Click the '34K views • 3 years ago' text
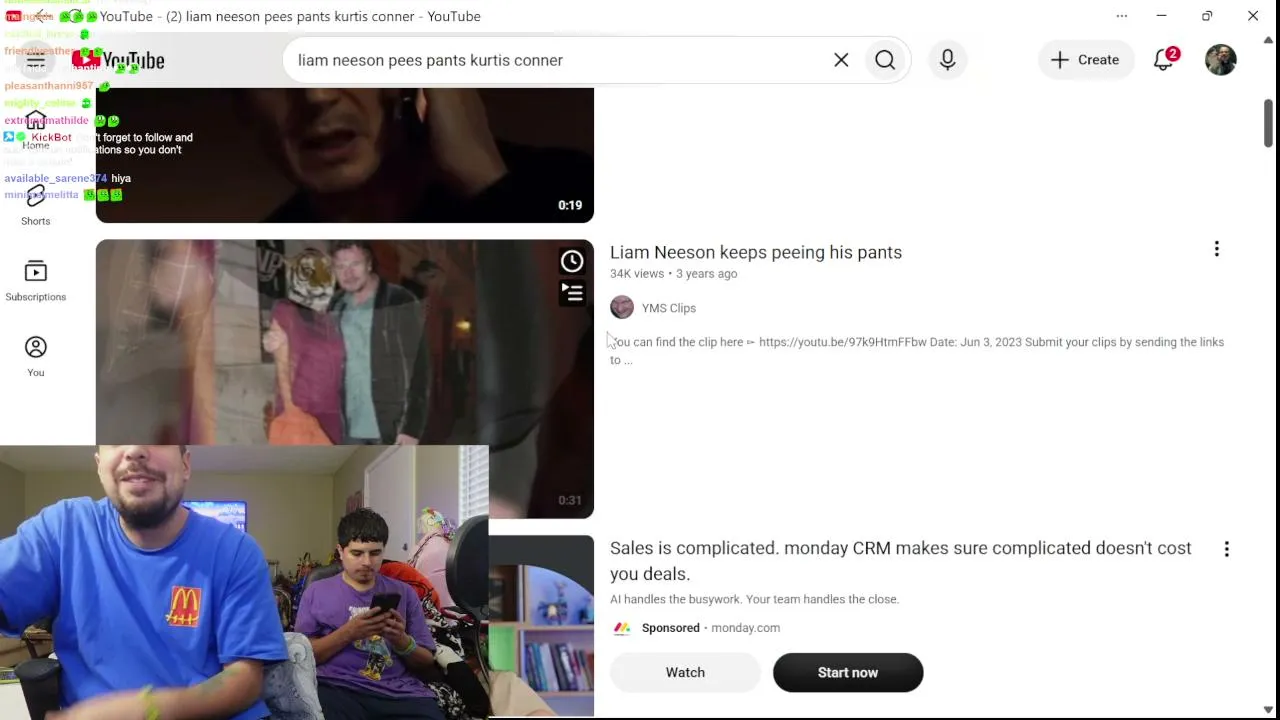Image resolution: width=1280 pixels, height=720 pixels. [x=674, y=274]
